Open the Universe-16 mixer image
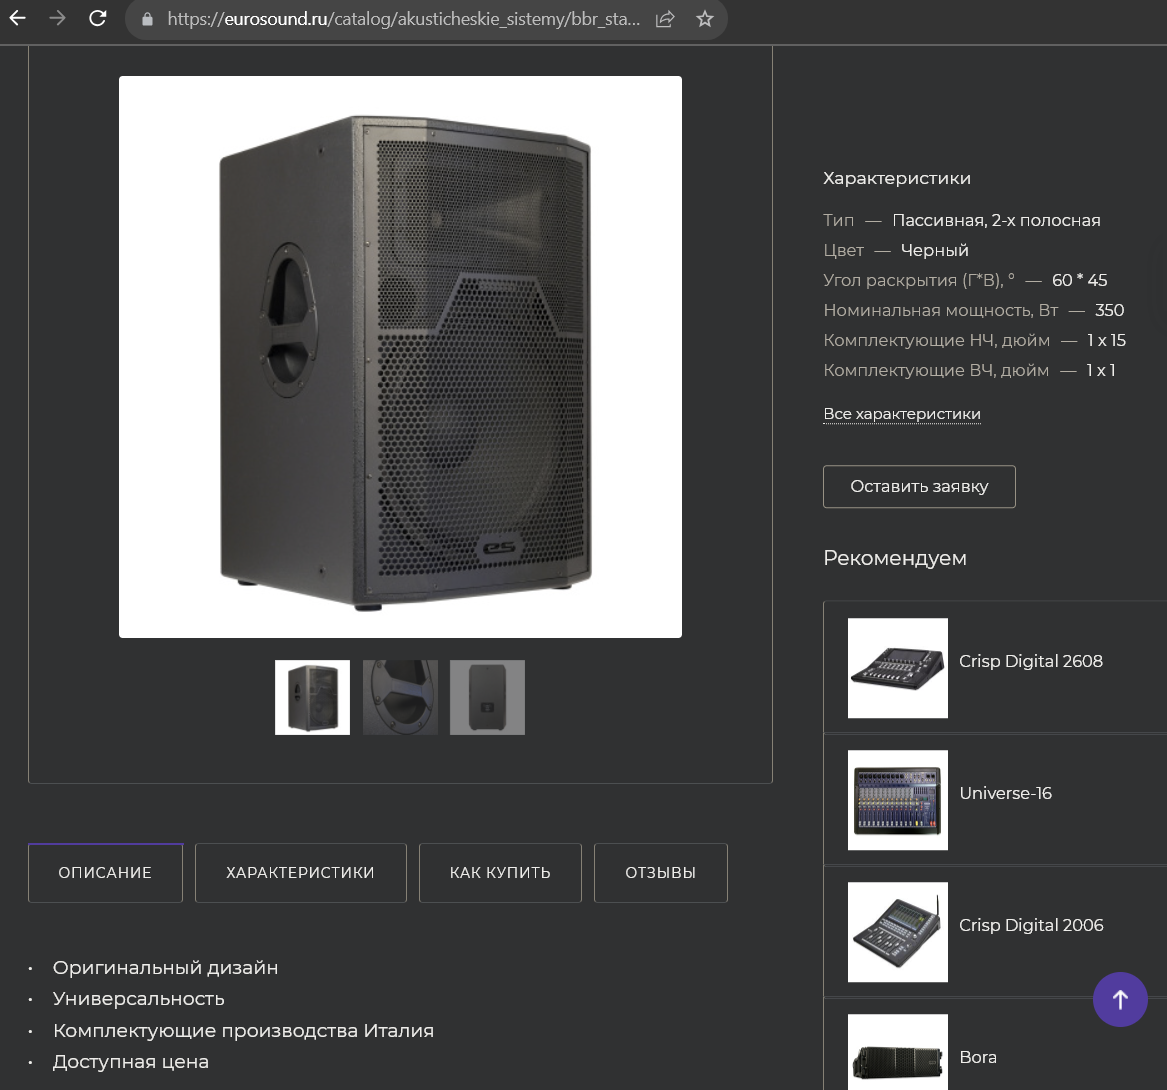Screen dimensions: 1167x1090 tap(898, 800)
